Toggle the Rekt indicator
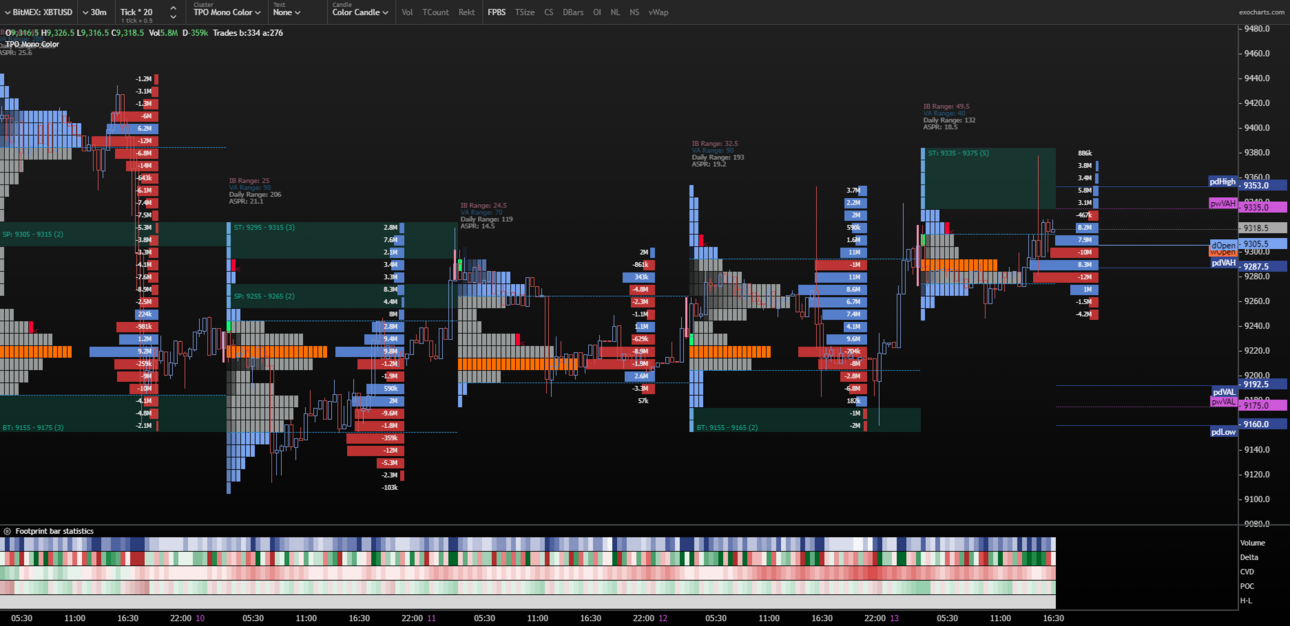1290x626 pixels. 467,12
